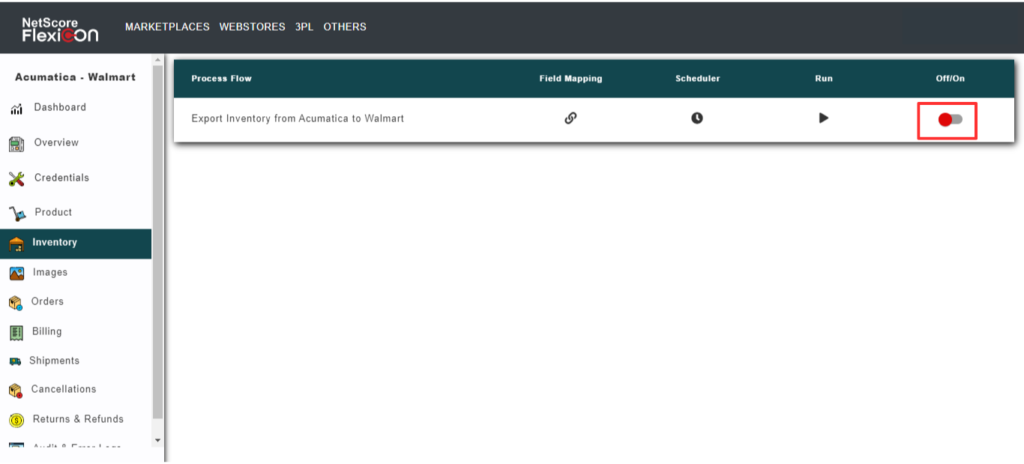Image resolution: width=1024 pixels, height=464 pixels.
Task: Toggle Export Inventory flow on
Action: pos(949,120)
